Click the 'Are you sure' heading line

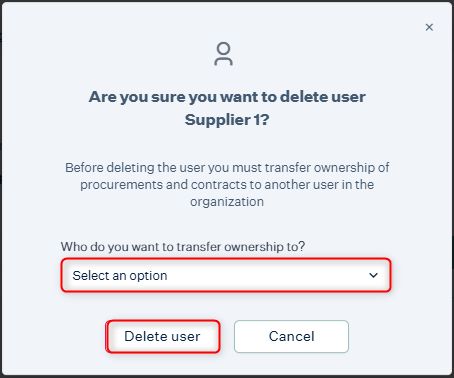point(227,97)
